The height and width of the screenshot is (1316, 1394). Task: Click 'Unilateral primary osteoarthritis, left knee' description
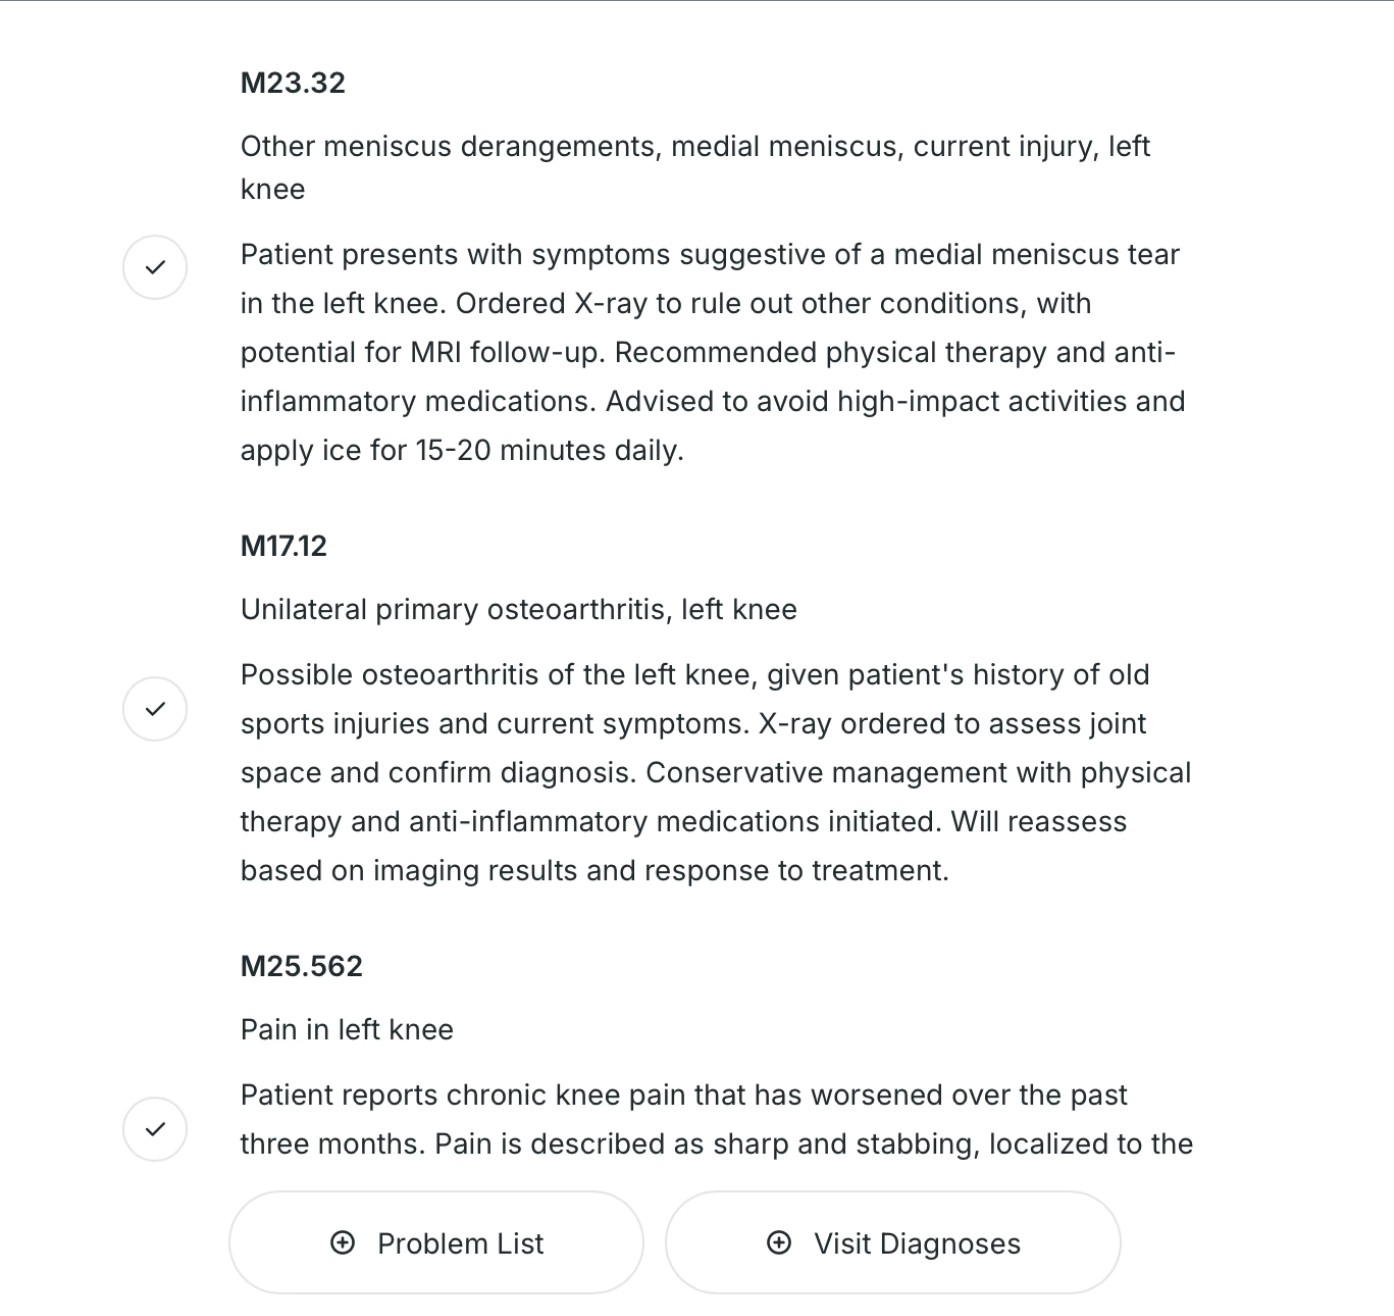tap(519, 609)
